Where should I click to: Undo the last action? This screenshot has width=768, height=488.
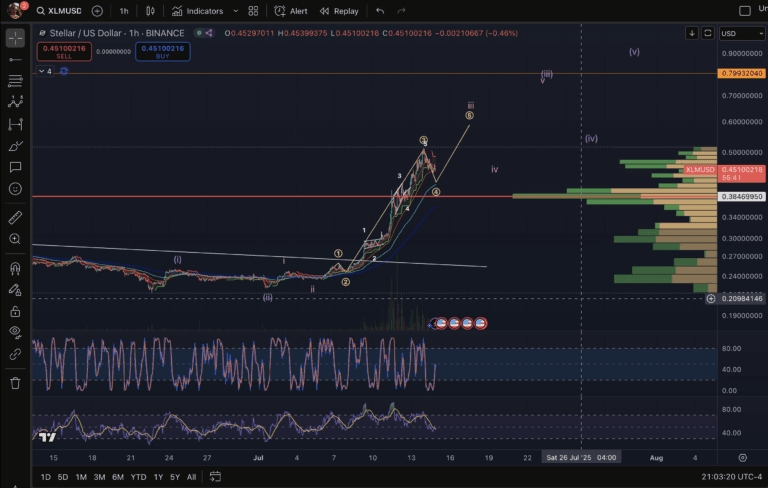coord(380,11)
